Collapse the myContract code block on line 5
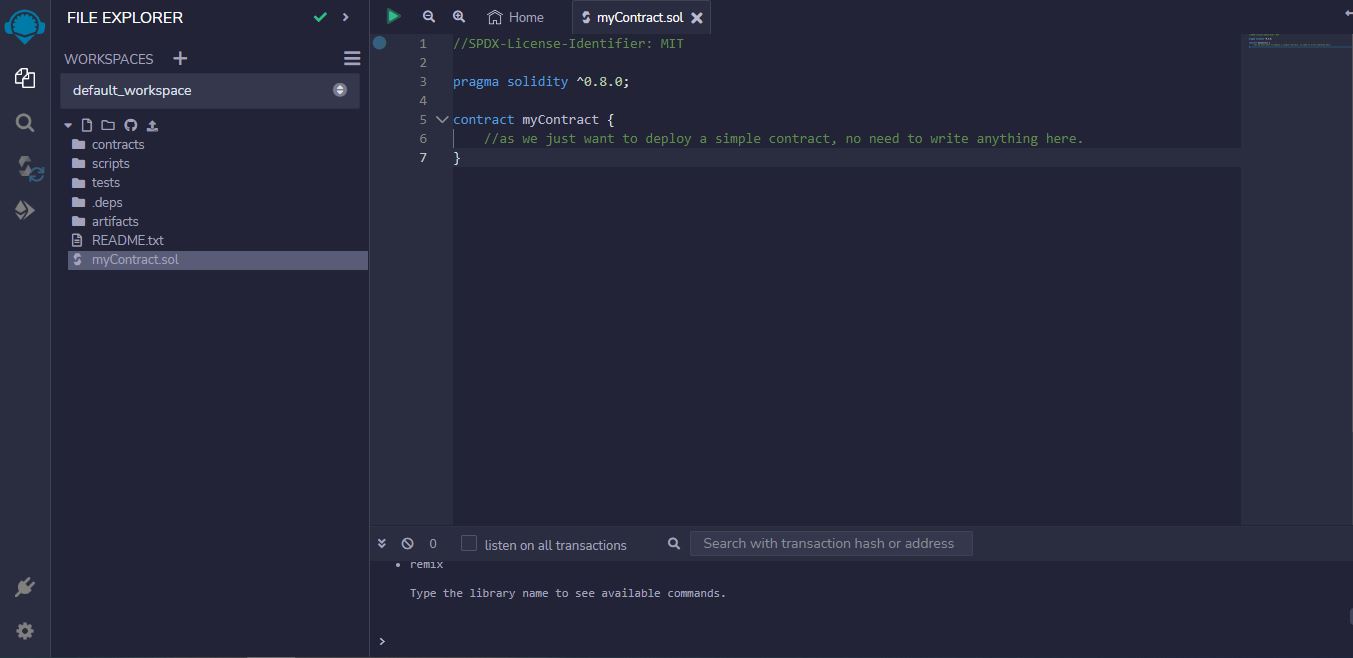 point(442,119)
